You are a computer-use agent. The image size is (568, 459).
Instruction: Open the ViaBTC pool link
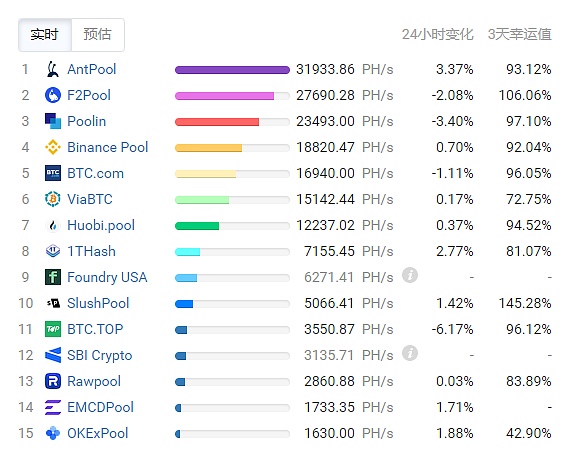click(90, 199)
